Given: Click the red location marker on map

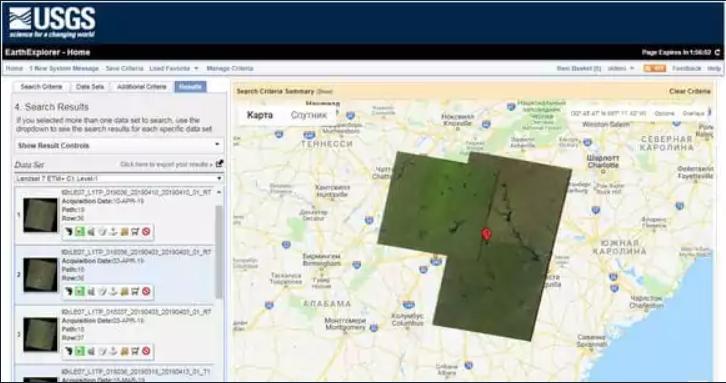Looking at the screenshot, I should (486, 234).
